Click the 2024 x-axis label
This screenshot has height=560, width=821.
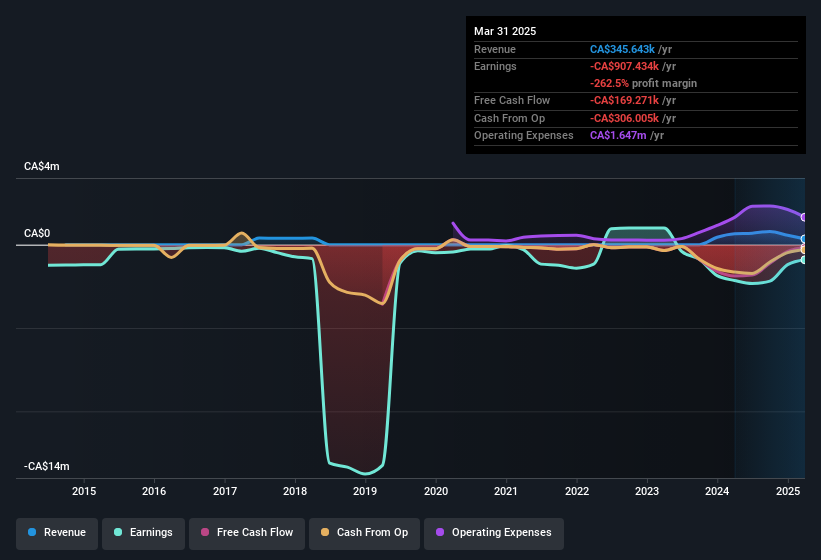click(x=717, y=491)
